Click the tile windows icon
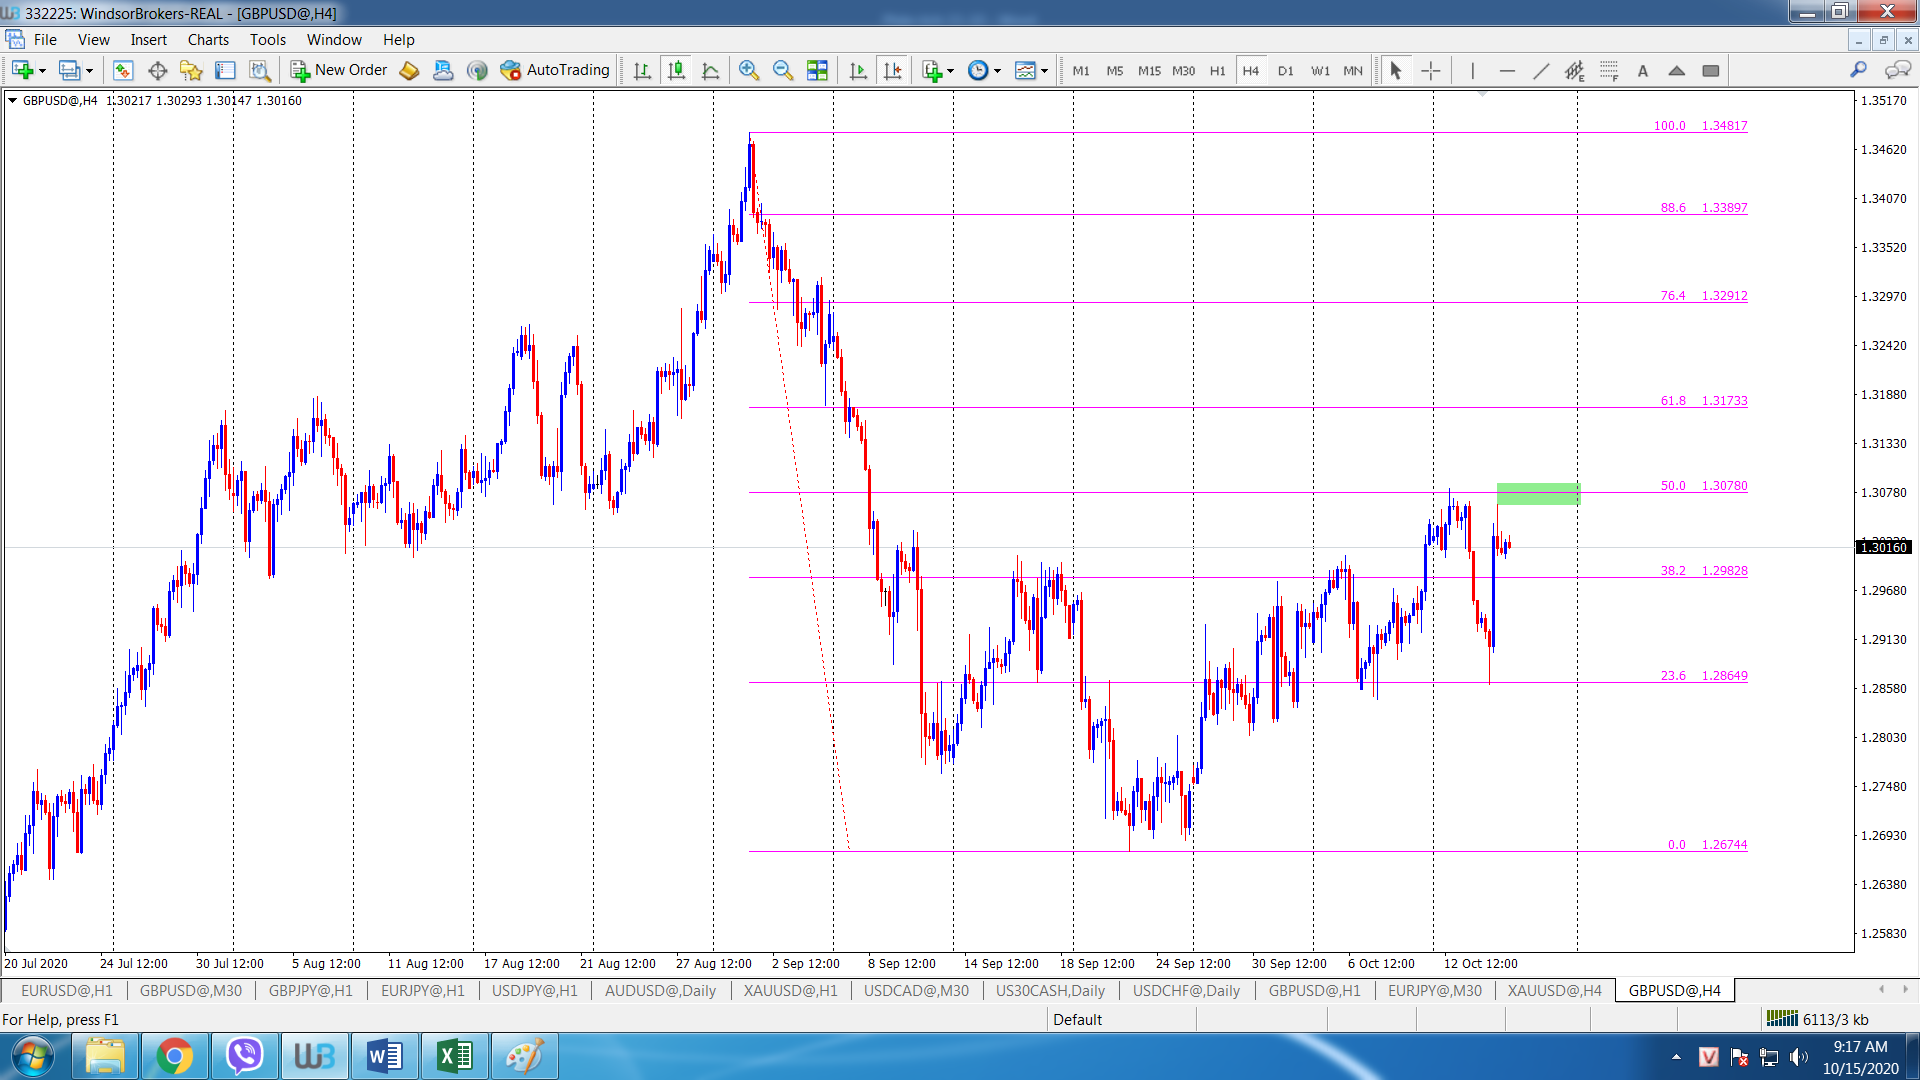 point(817,70)
